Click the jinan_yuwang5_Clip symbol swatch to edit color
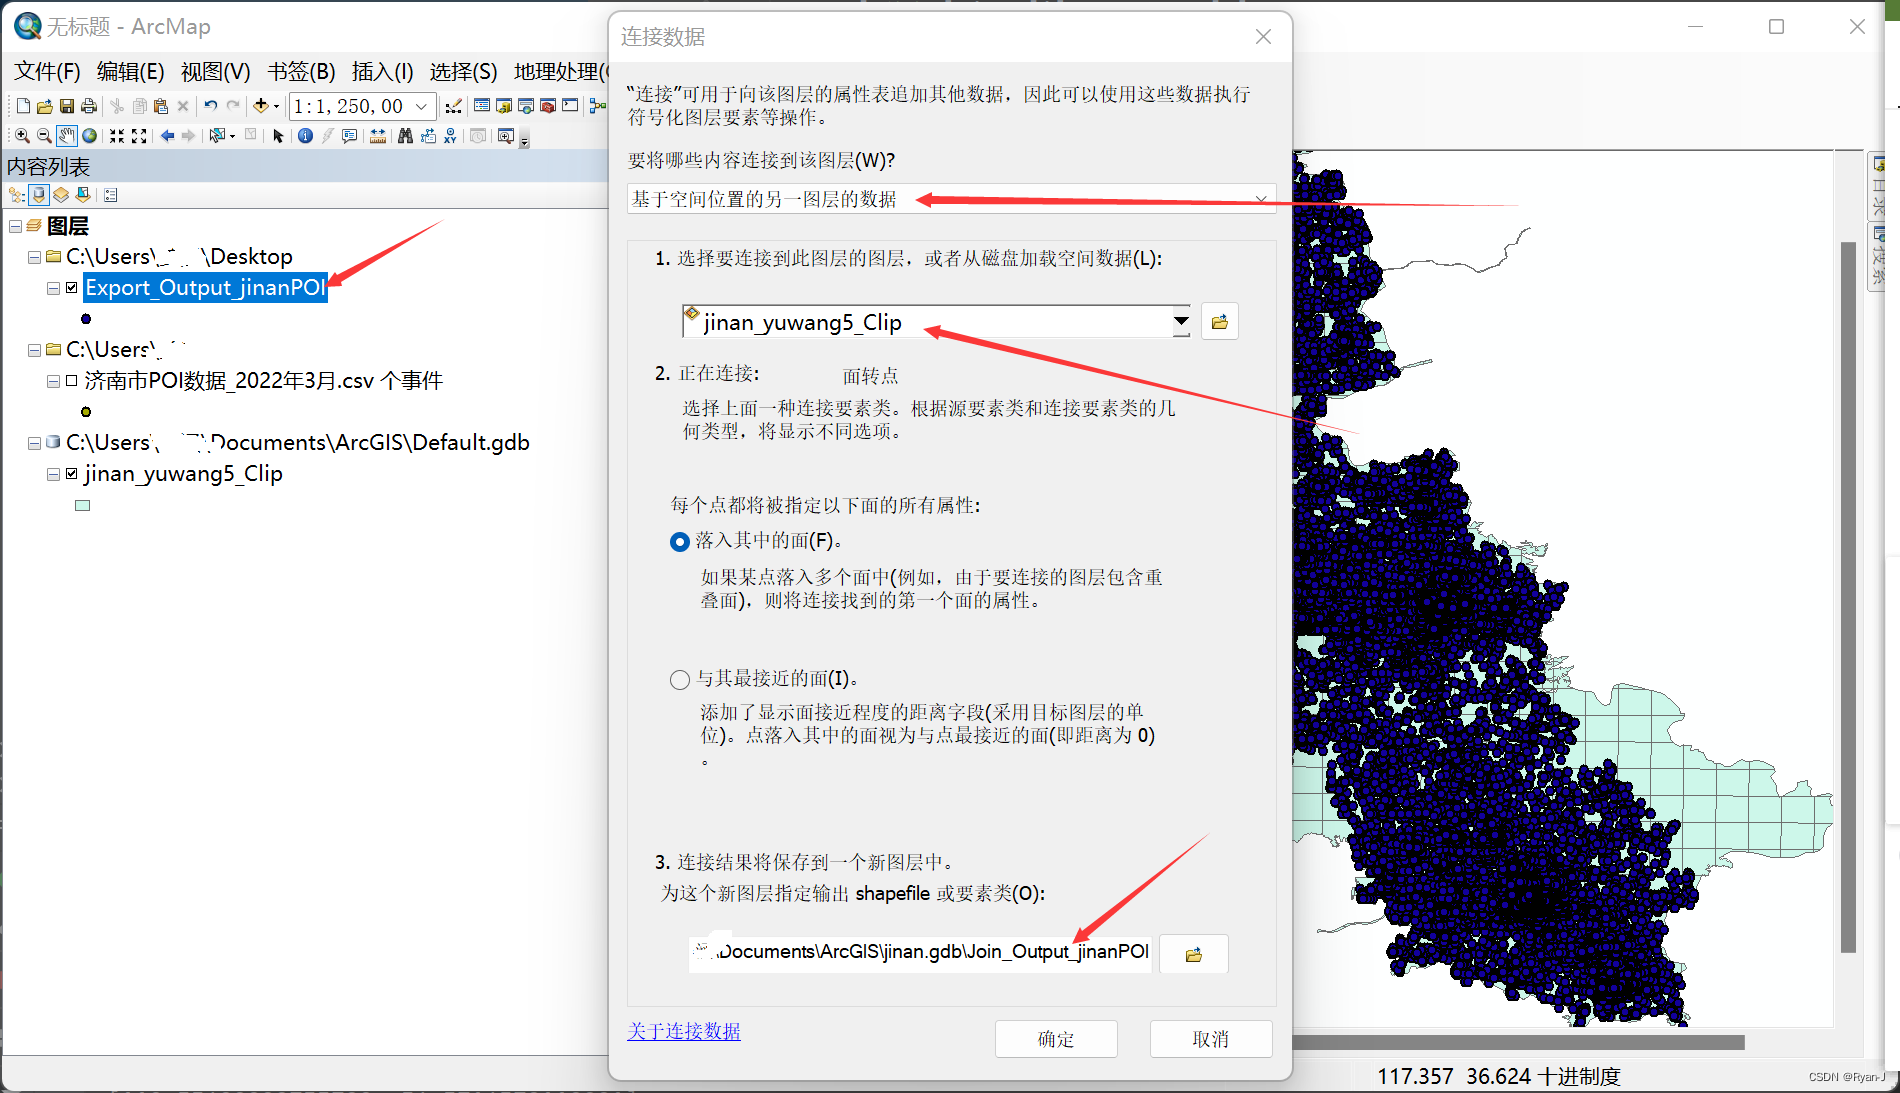Image resolution: width=1900 pixels, height=1093 pixels. [x=82, y=505]
